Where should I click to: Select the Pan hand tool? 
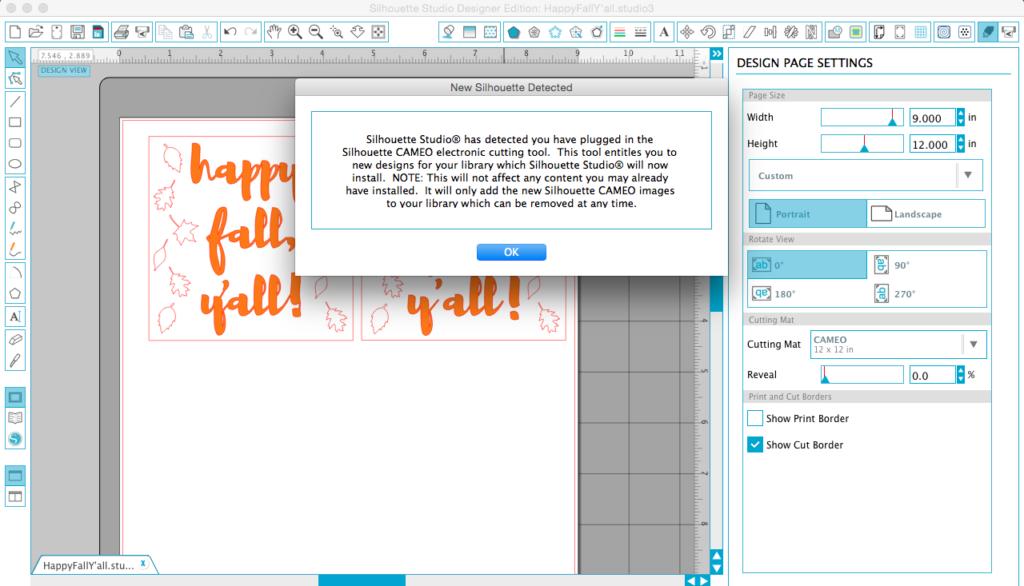pos(274,31)
